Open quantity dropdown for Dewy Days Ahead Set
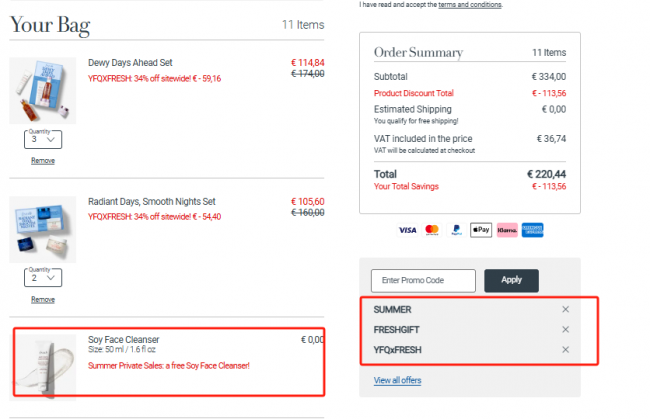The height and width of the screenshot is (419, 650). coord(43,139)
